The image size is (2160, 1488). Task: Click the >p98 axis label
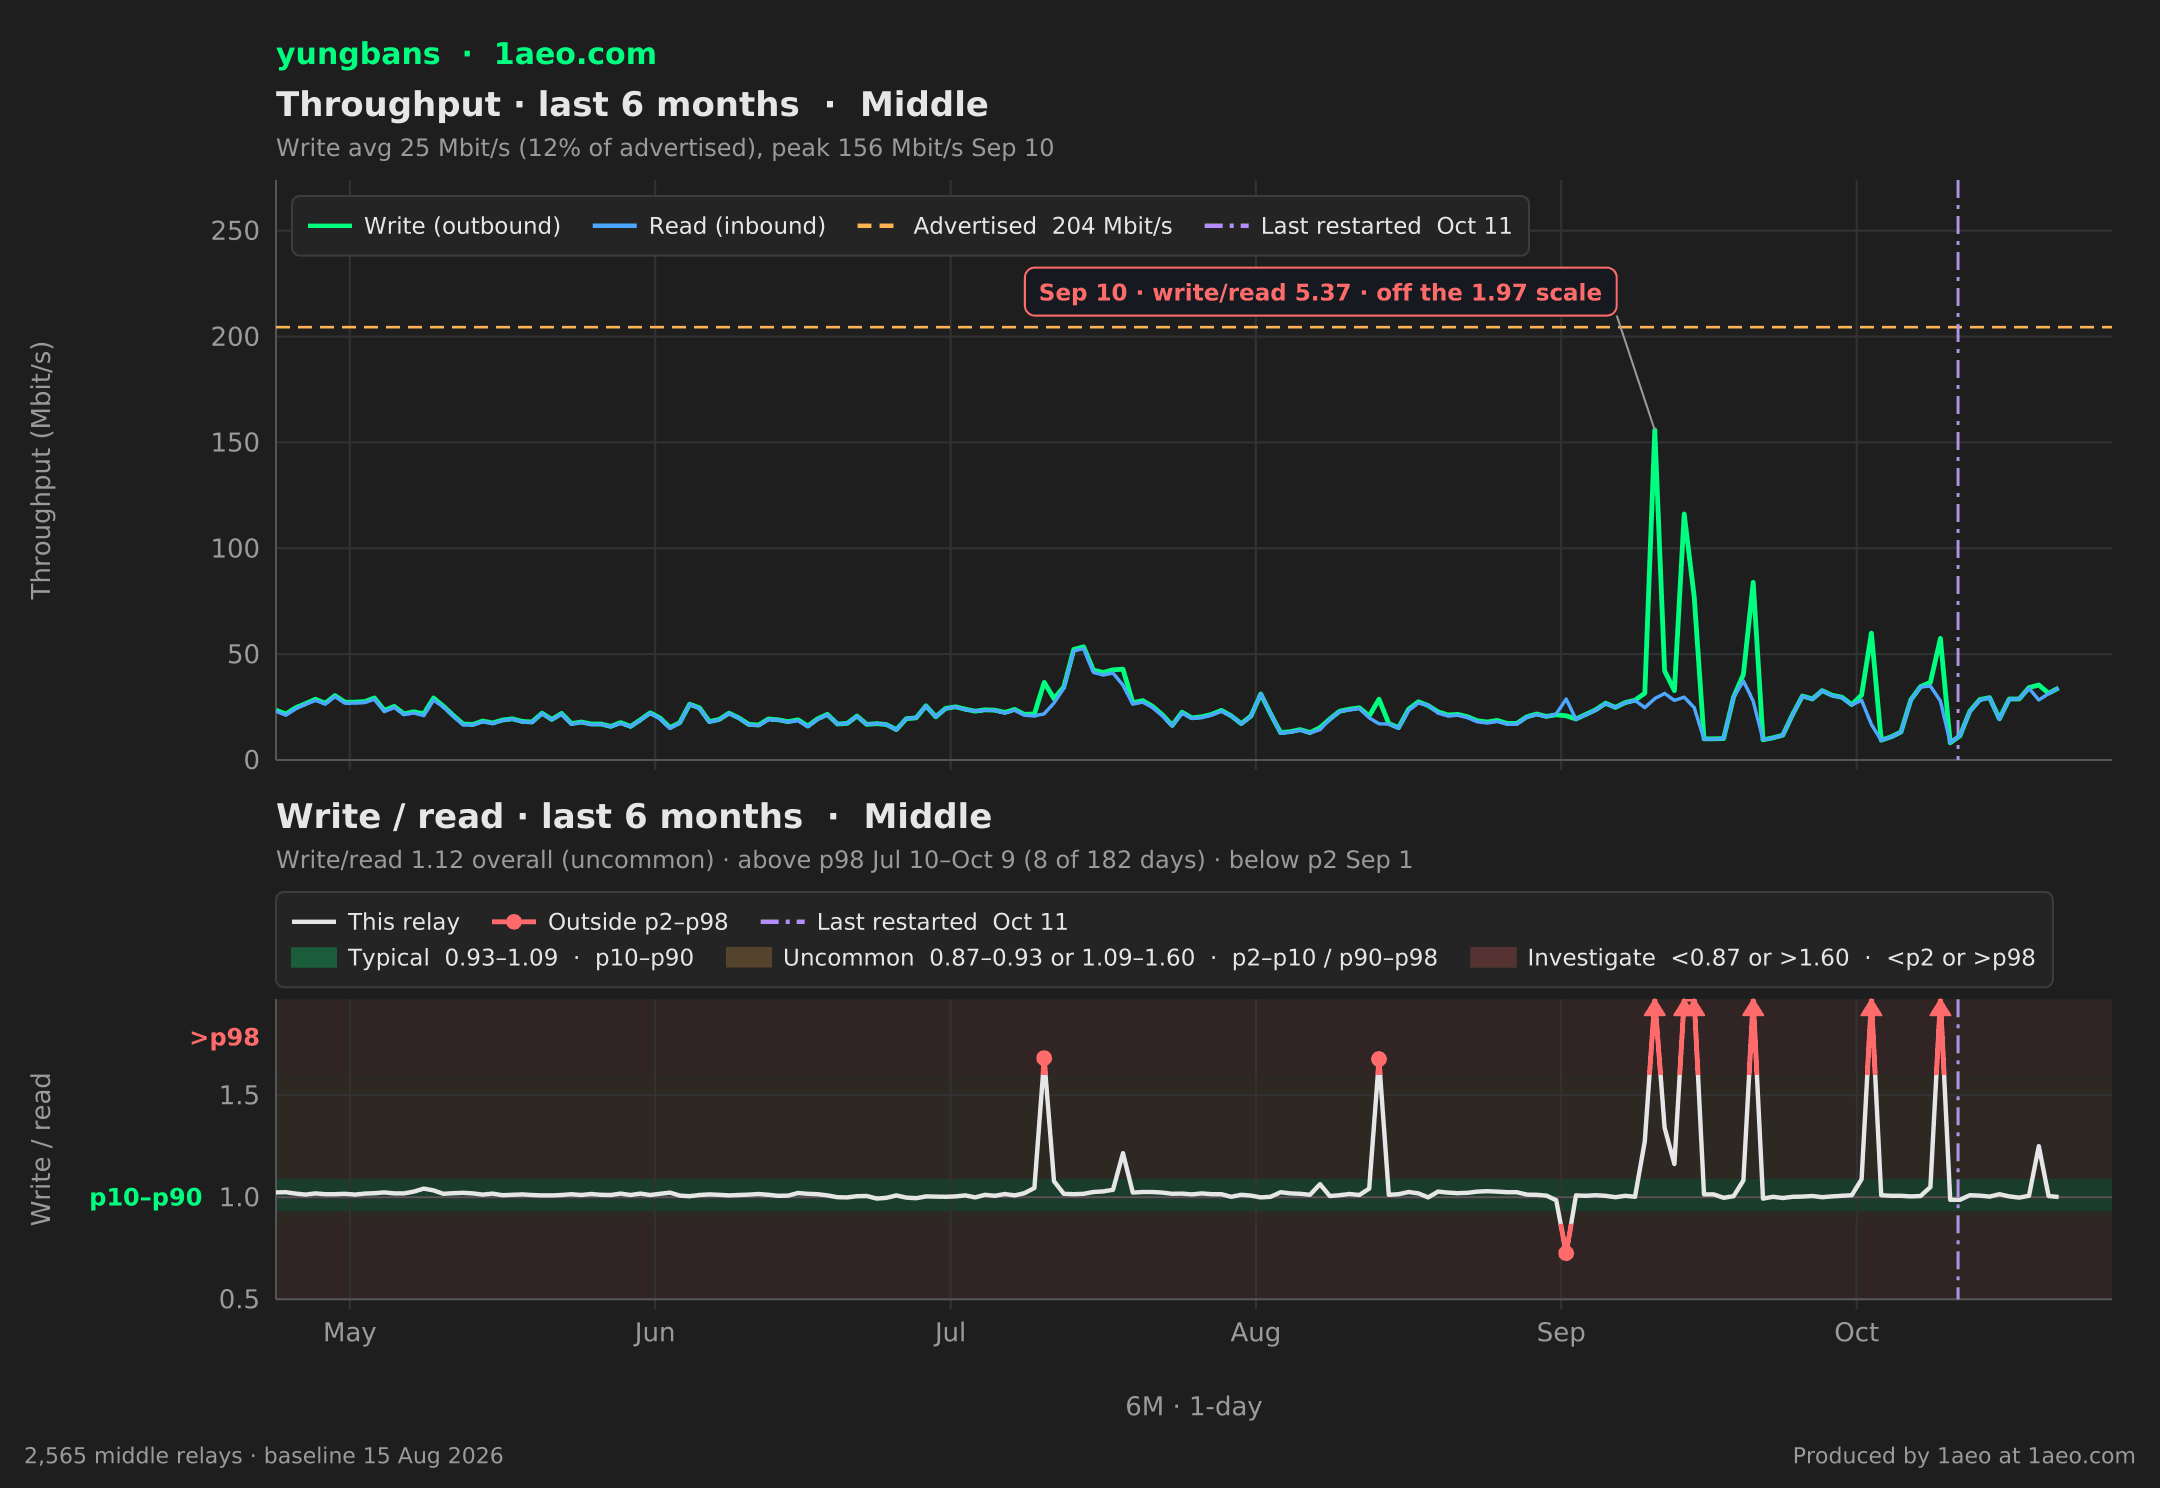tap(225, 1038)
